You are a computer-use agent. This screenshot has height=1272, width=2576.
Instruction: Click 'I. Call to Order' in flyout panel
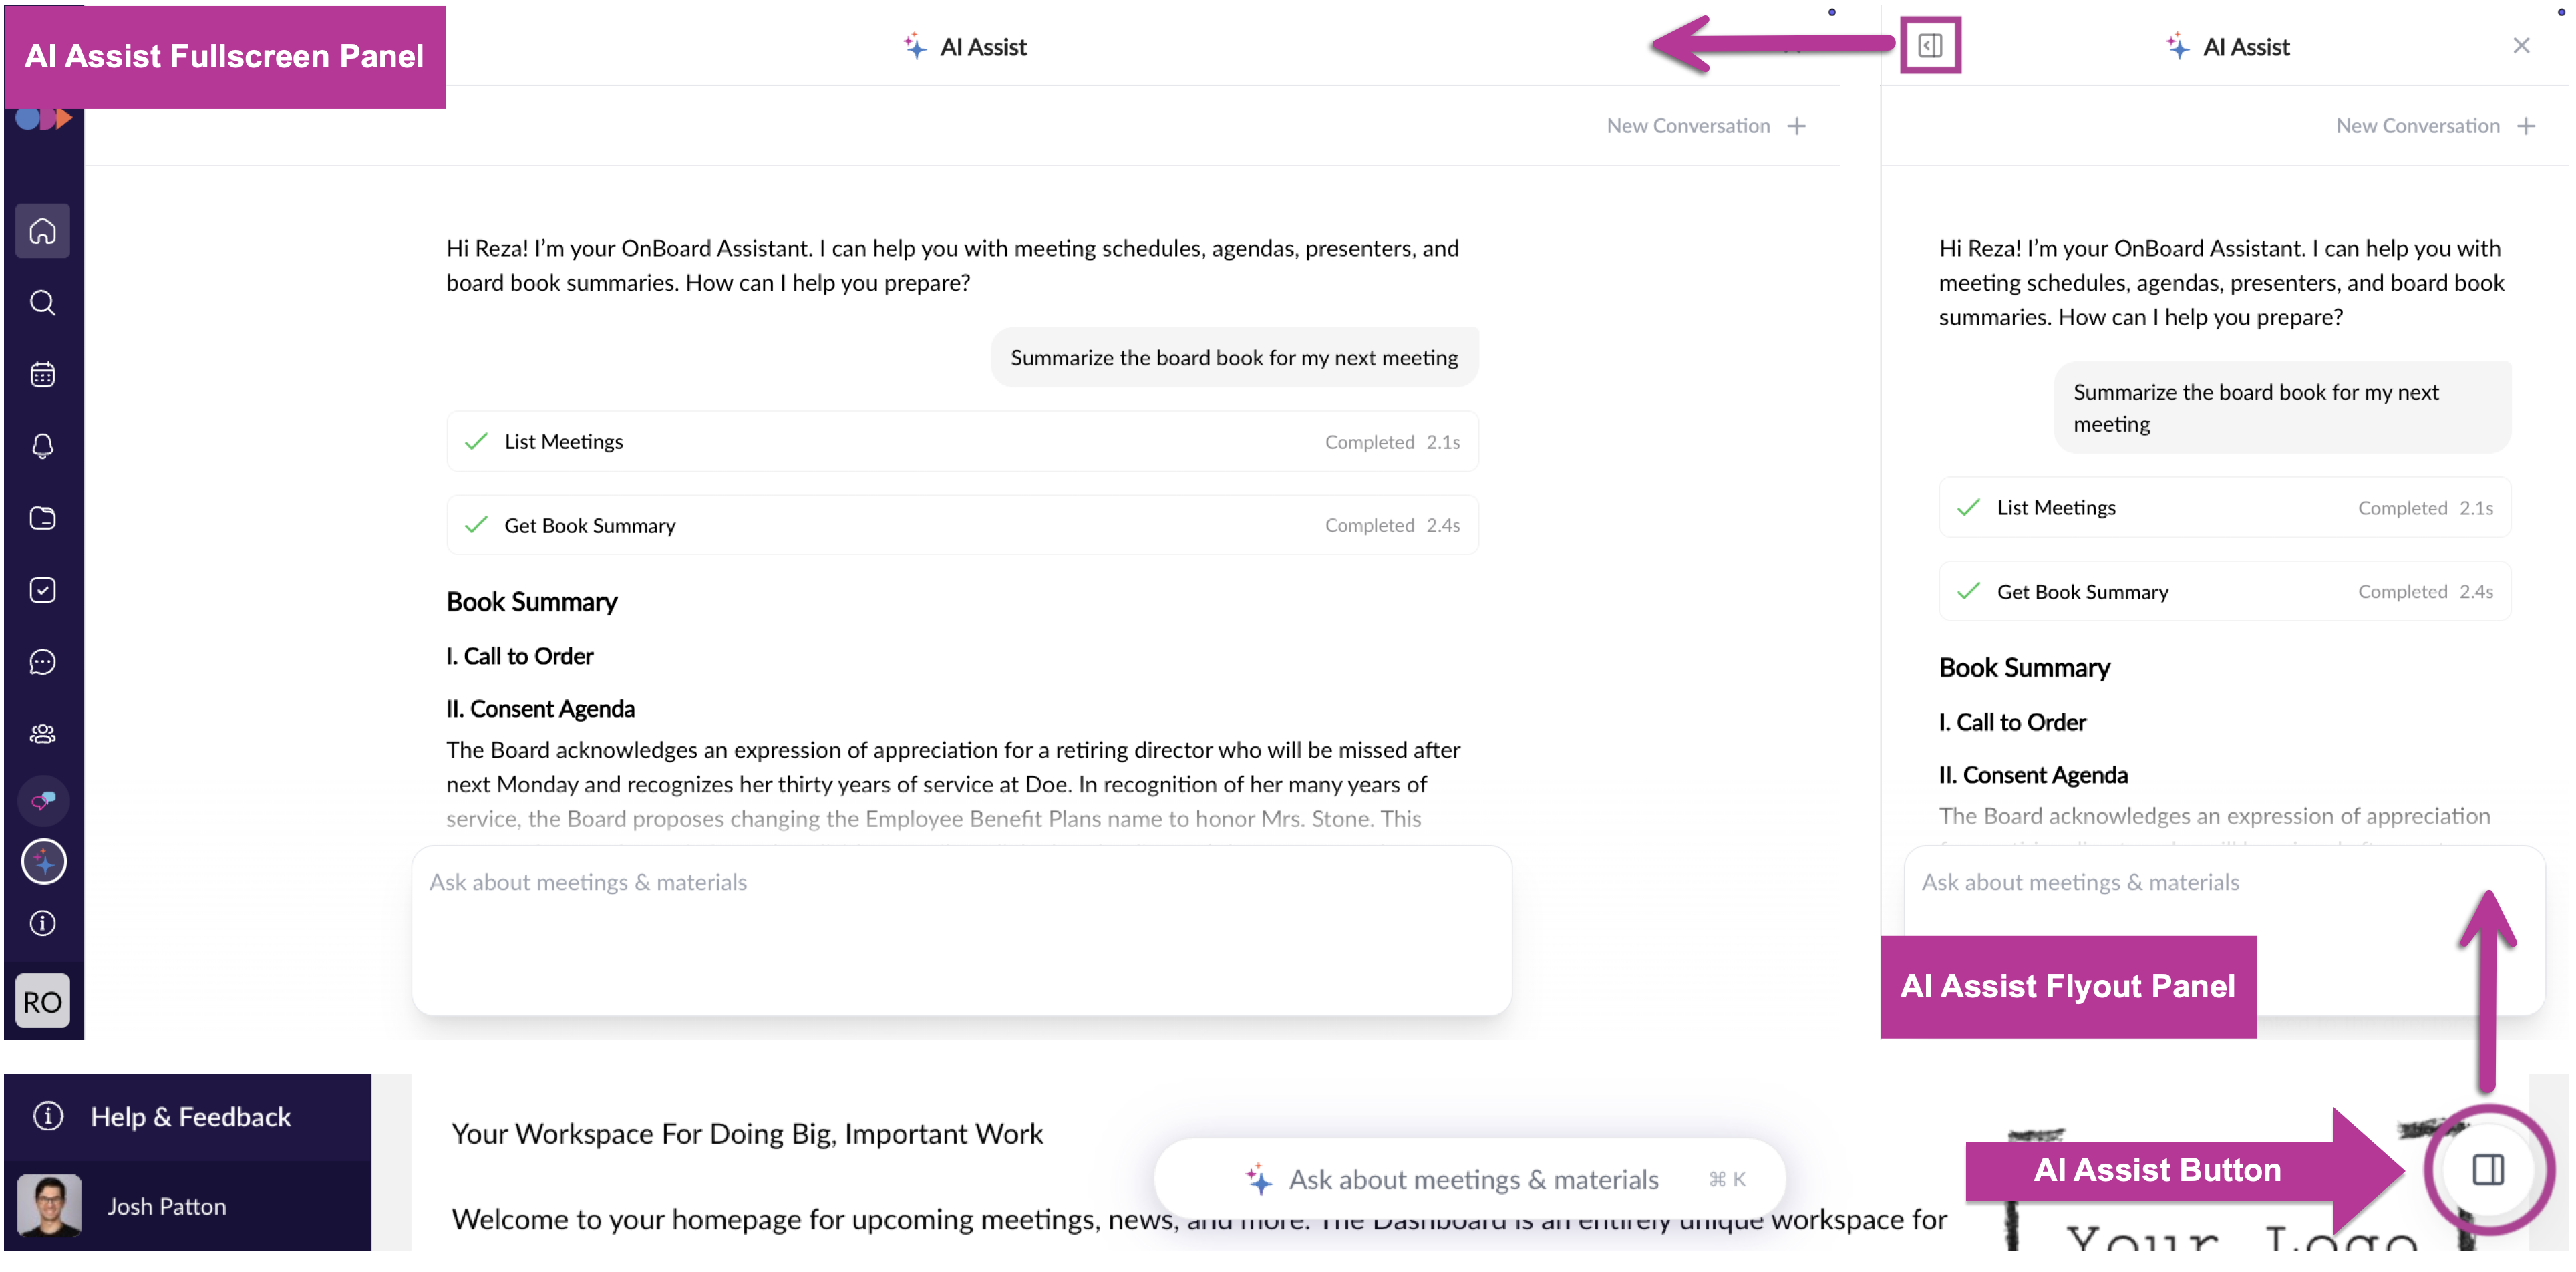point(2012,722)
